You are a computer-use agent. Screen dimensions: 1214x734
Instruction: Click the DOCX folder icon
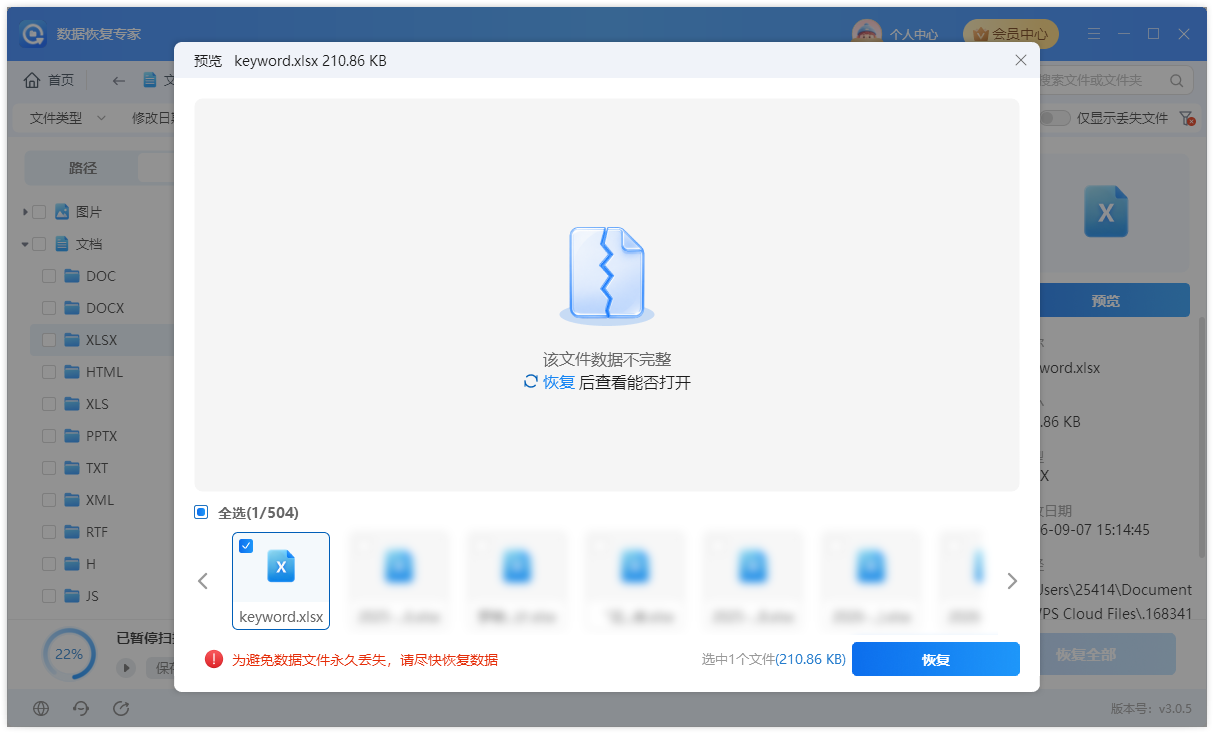71,308
